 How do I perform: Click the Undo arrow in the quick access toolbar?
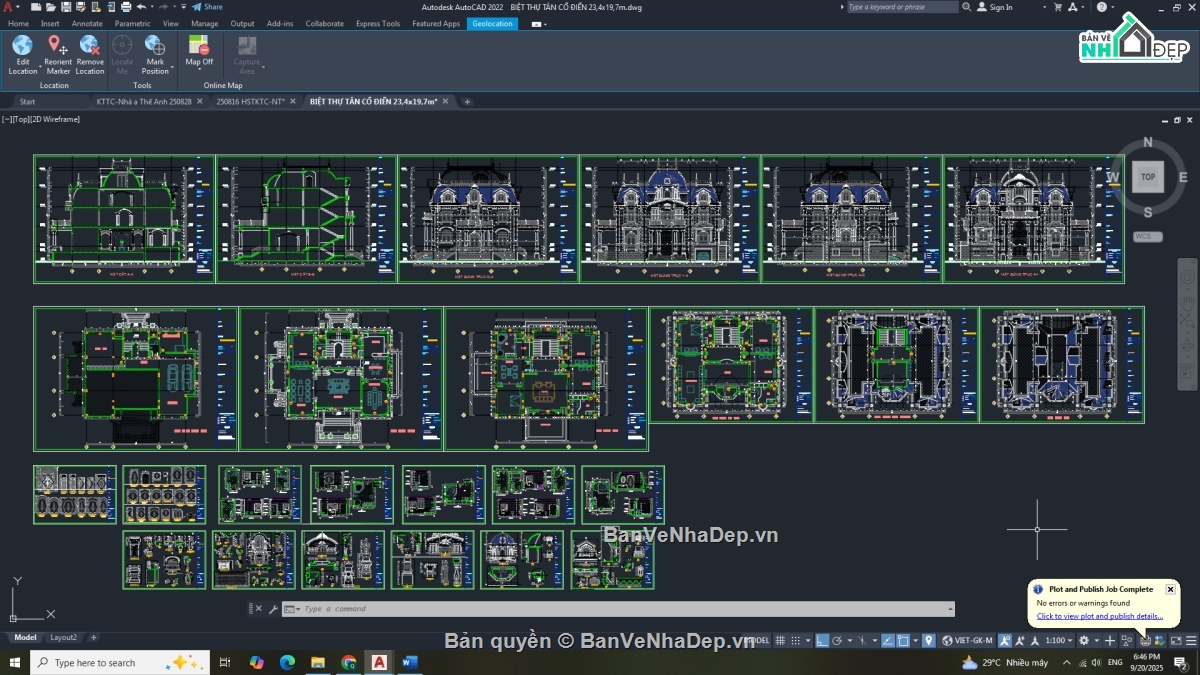click(141, 7)
